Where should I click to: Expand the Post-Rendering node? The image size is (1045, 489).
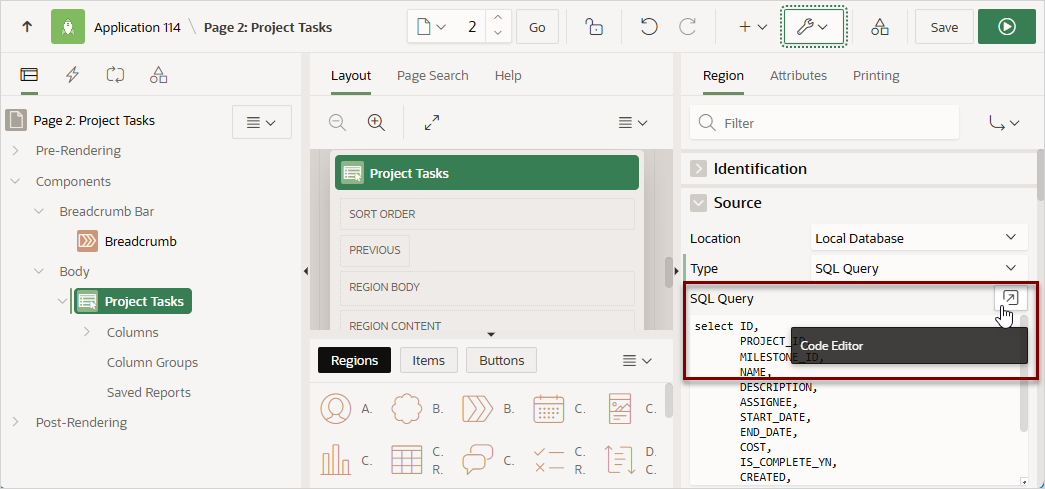[15, 422]
